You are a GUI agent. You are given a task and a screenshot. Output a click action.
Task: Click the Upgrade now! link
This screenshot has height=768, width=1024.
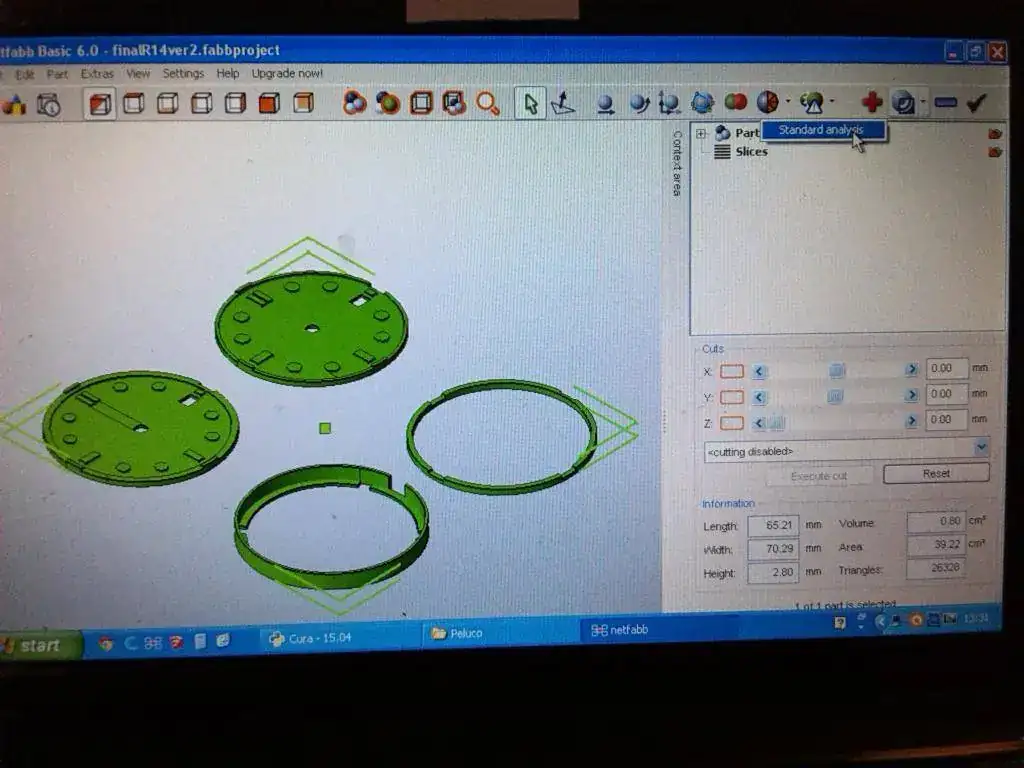point(287,74)
